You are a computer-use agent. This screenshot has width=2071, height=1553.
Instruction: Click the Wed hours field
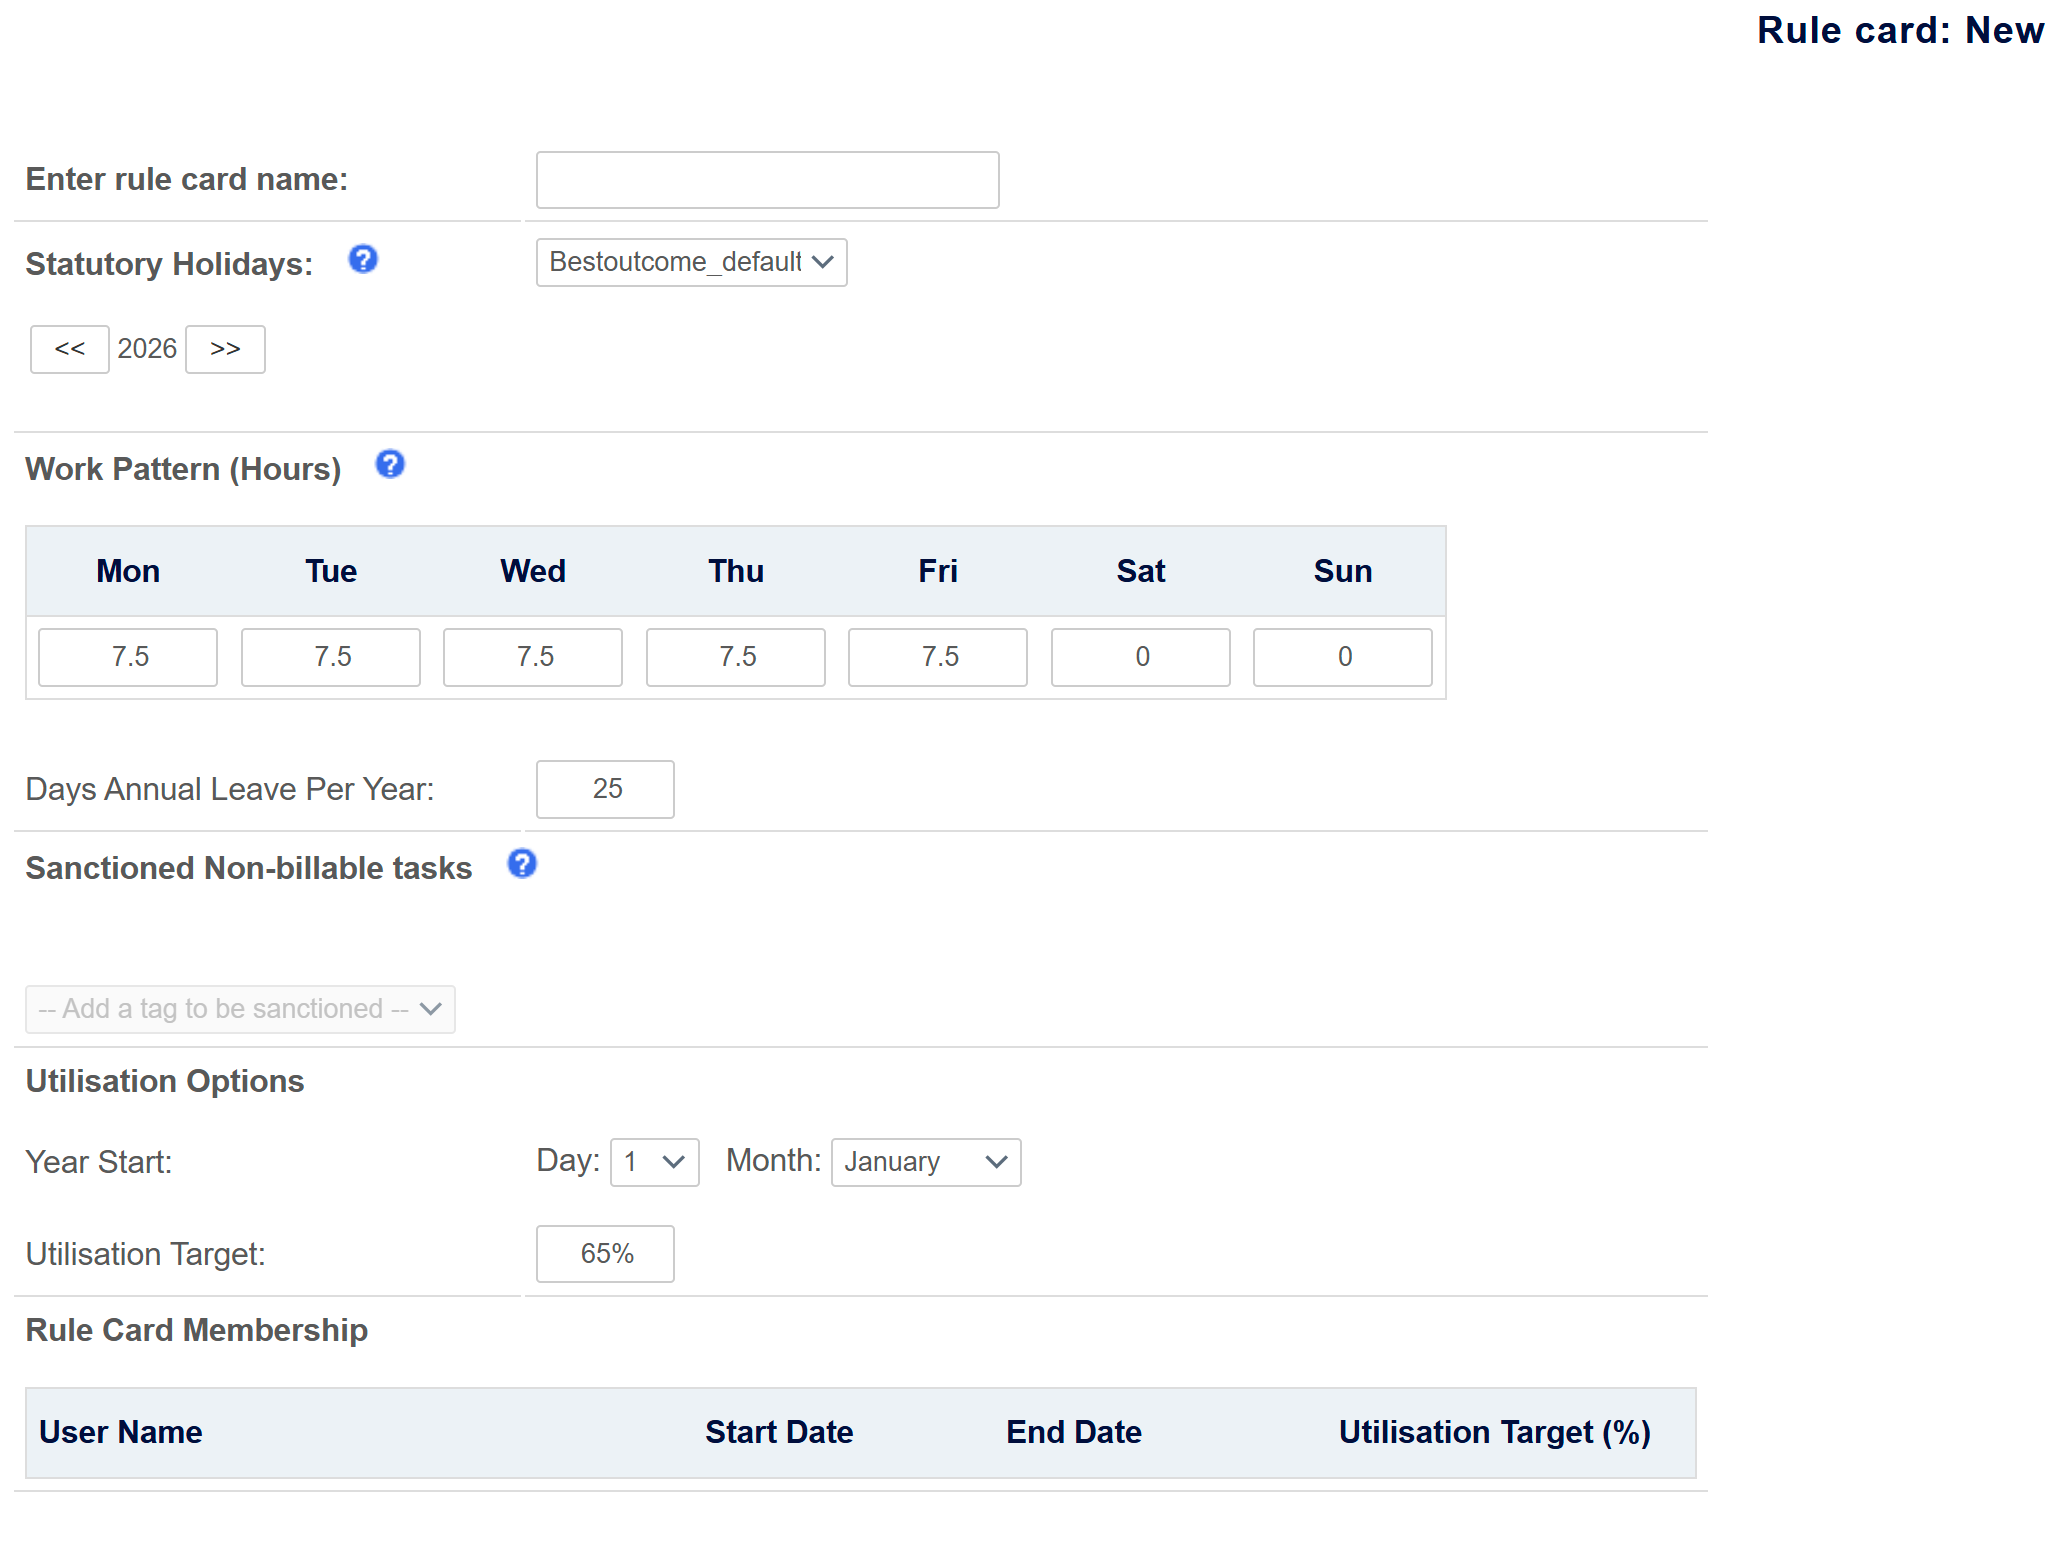533,657
